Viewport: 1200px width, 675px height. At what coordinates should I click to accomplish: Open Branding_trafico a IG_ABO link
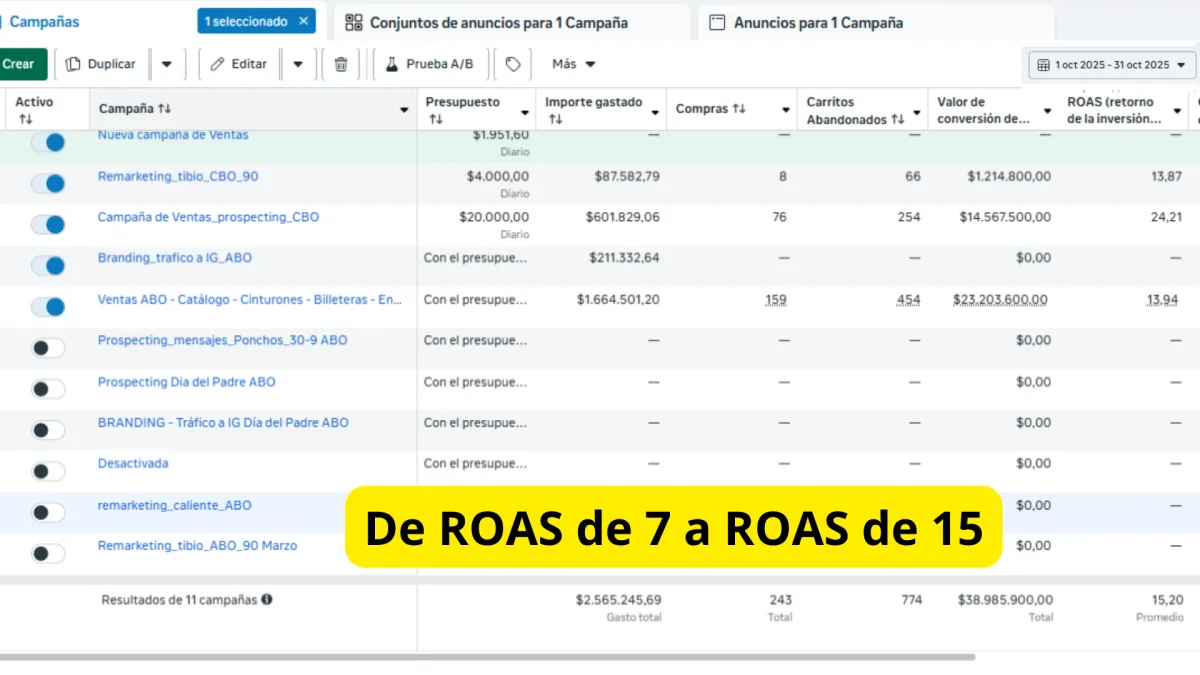(x=175, y=258)
